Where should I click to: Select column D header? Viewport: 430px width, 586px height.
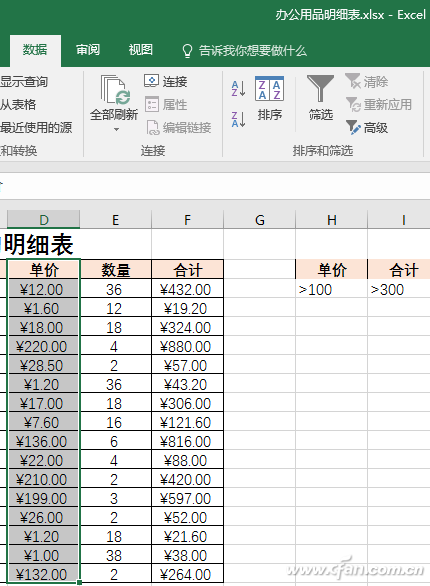click(x=44, y=220)
